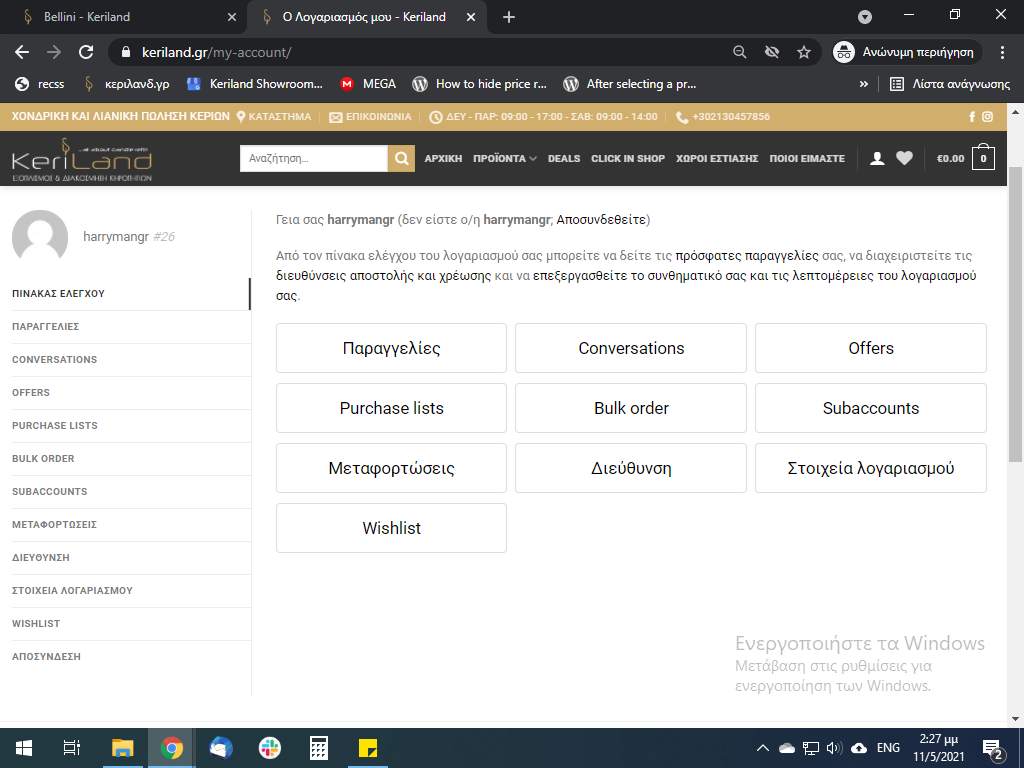The image size is (1024, 768).
Task: Open the Subaccounts dashboard tile
Action: 871,408
